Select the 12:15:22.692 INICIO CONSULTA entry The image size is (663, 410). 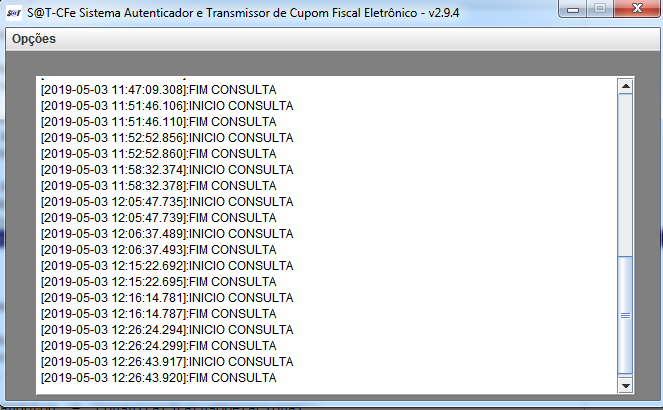[167, 266]
